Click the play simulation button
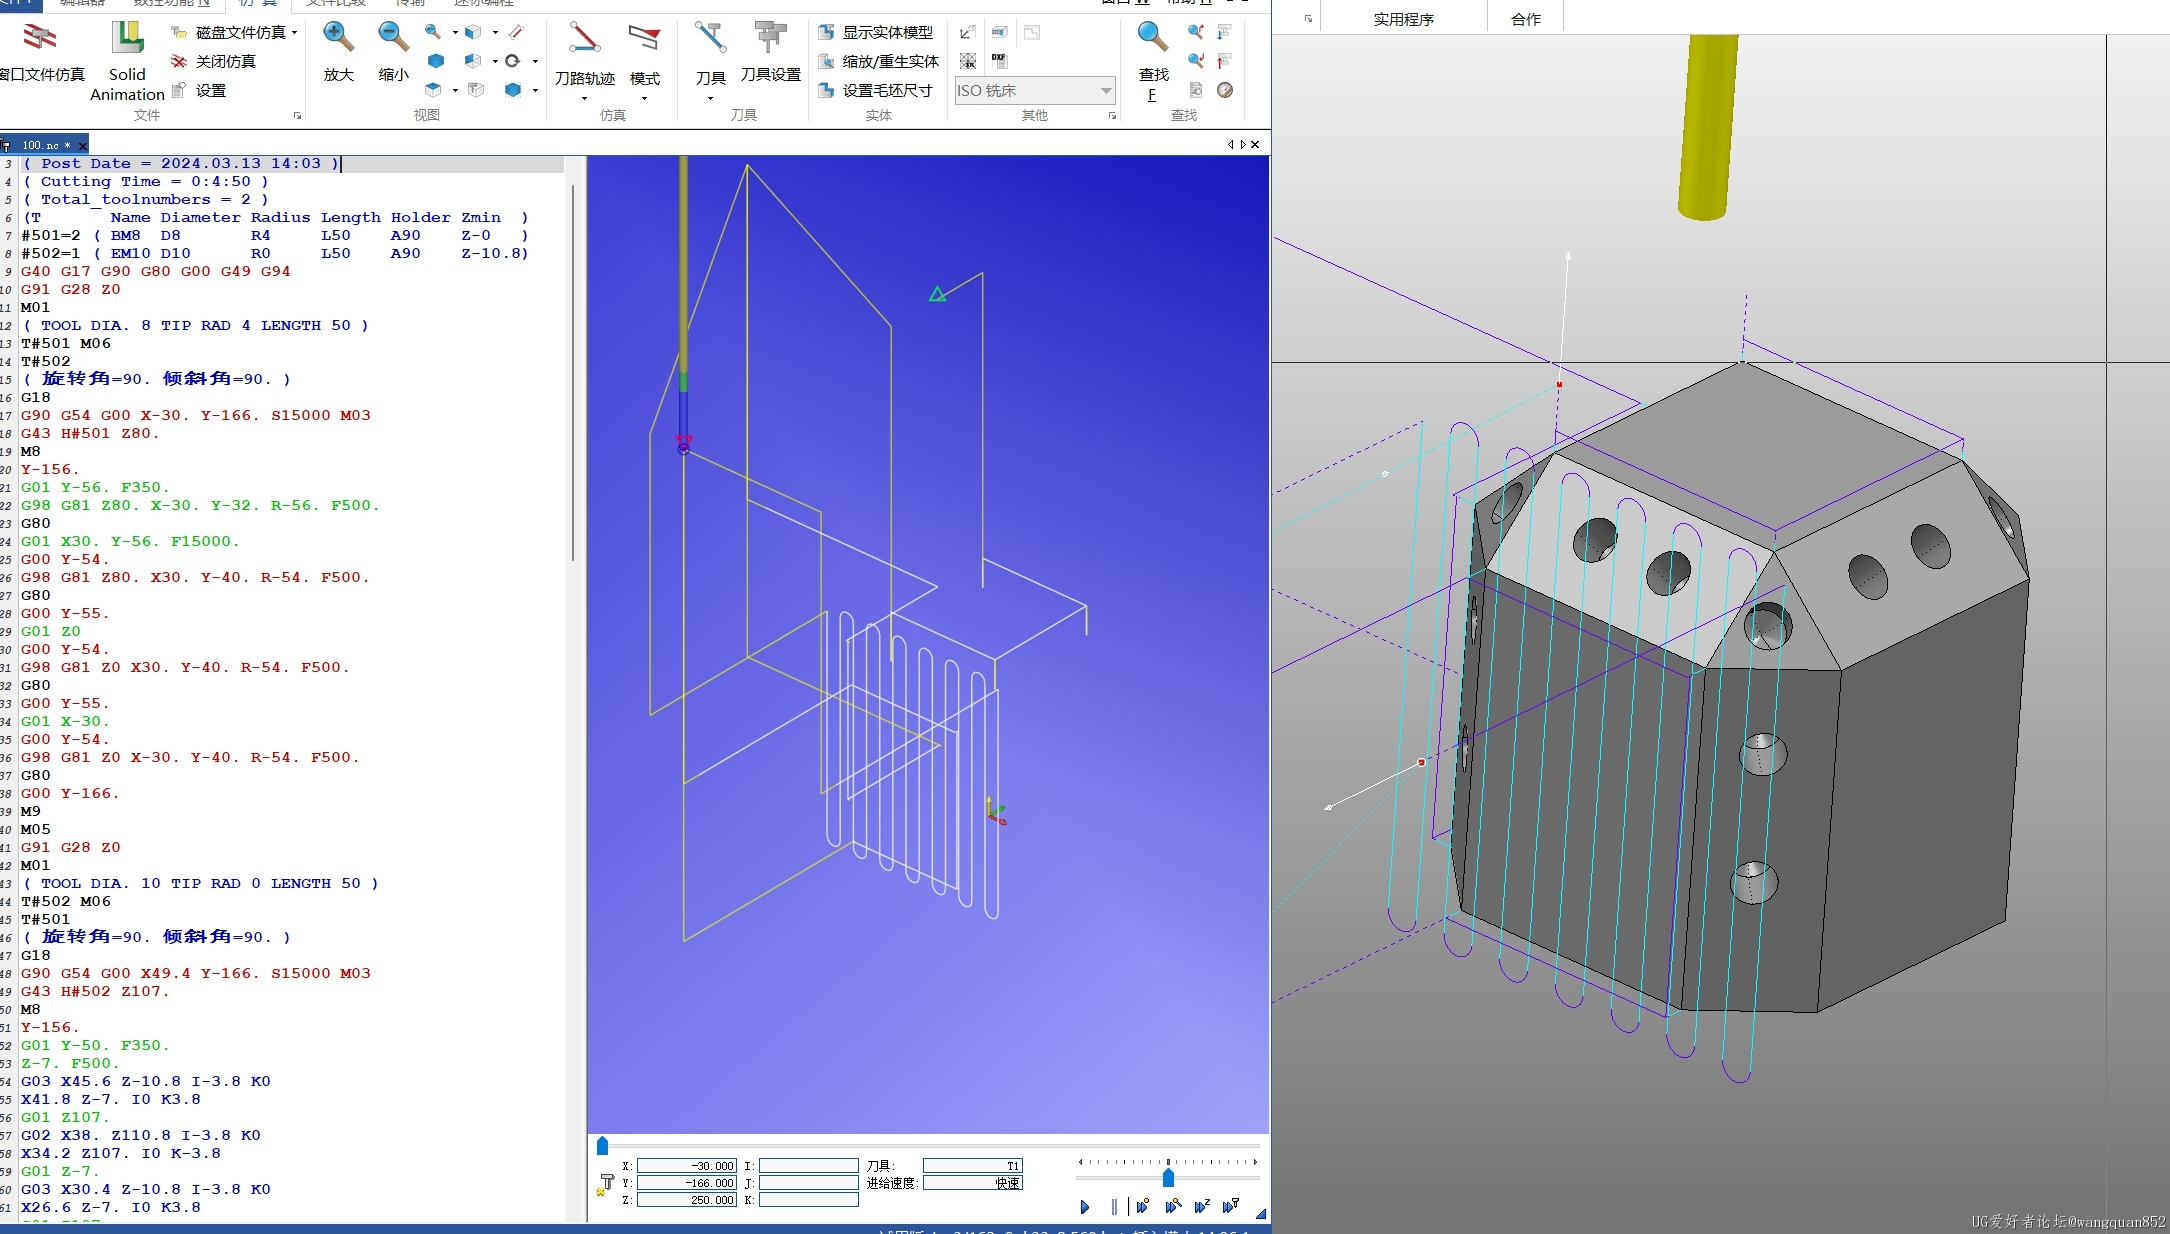Viewport: 2170px width, 1234px height. [x=1085, y=1207]
